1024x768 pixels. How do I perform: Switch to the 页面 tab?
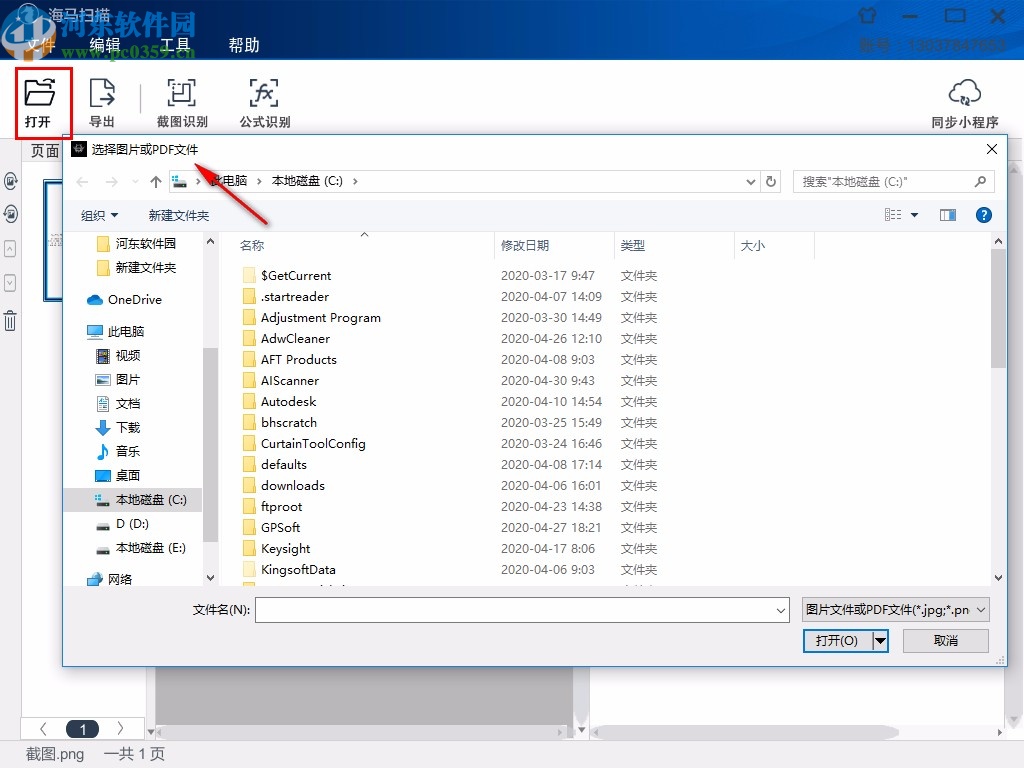coord(44,151)
